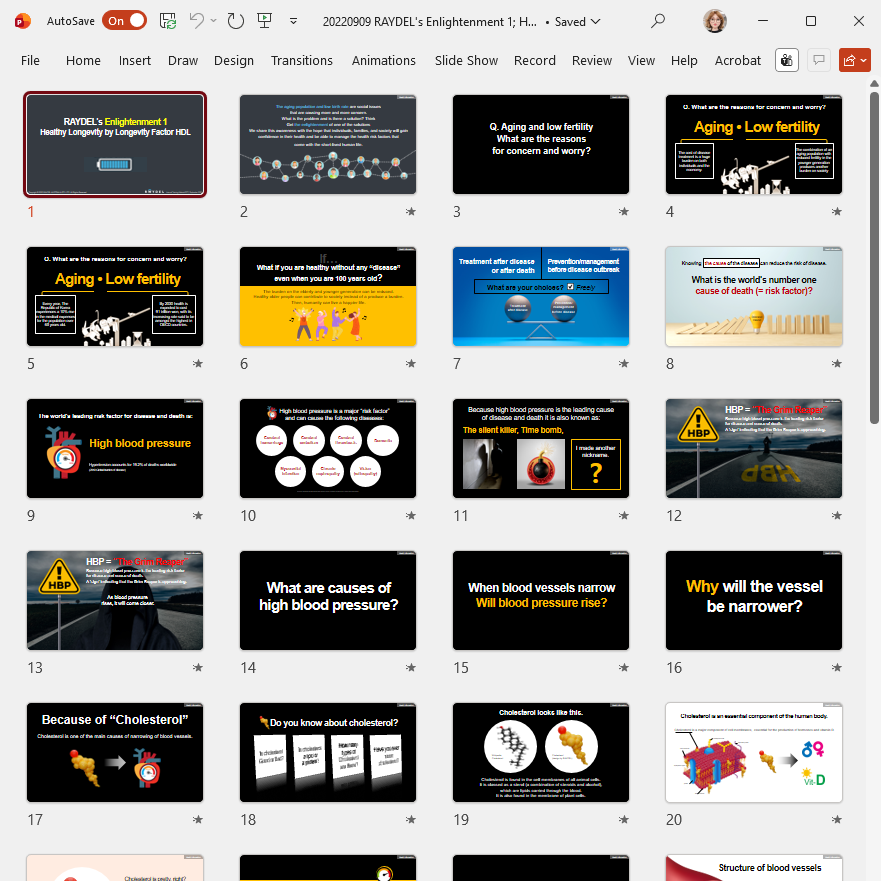Select slide 2 aging population thumbnail
Screen dimensions: 881x881
[328, 144]
